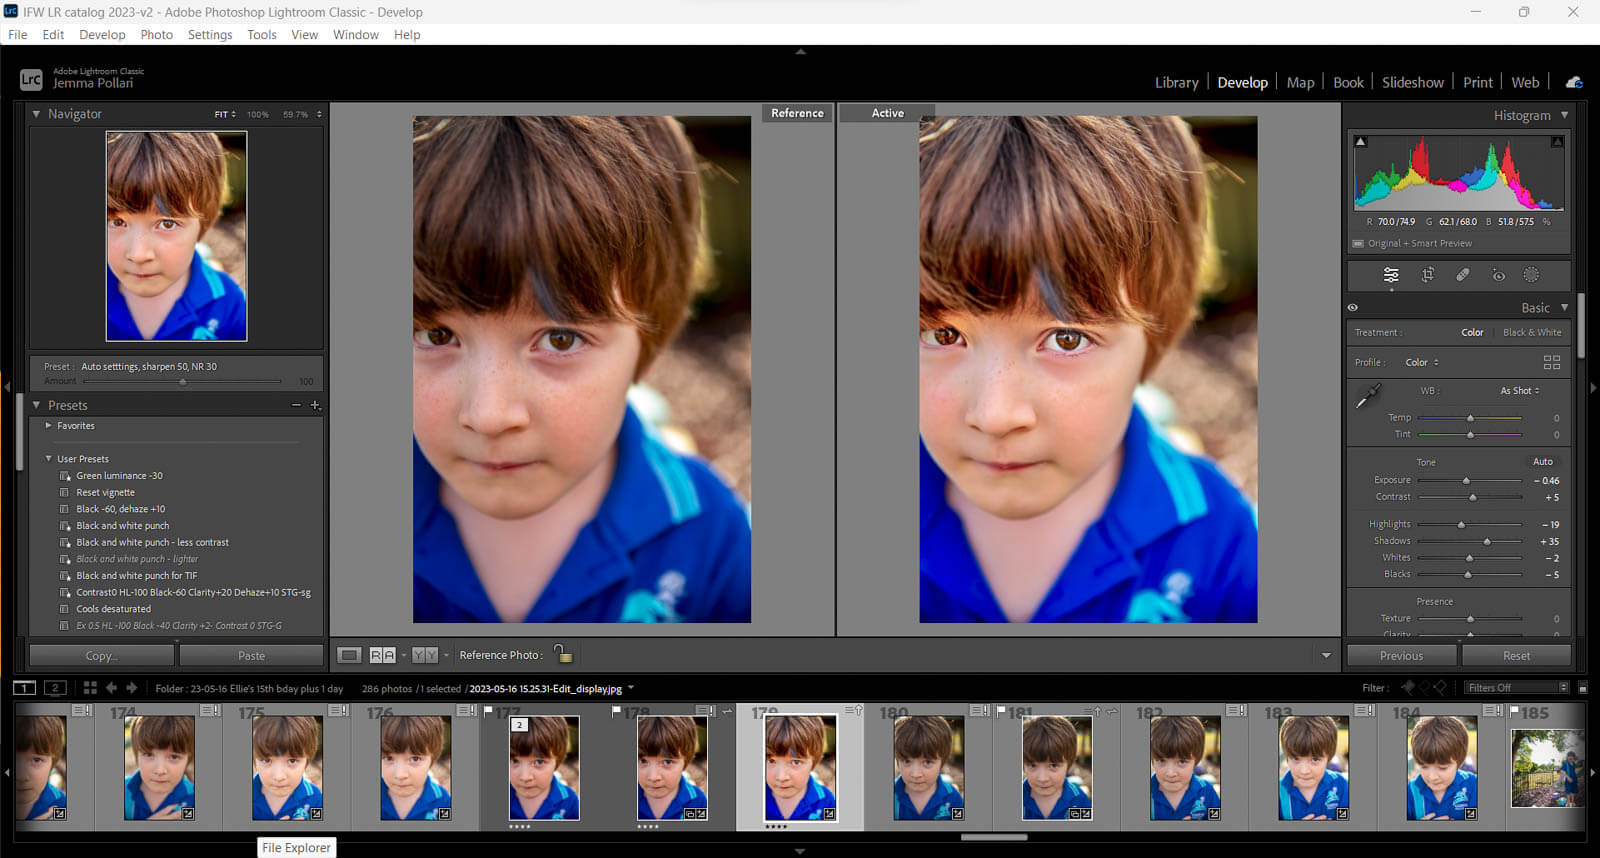Expand the Favorites preset group
Viewport: 1600px width, 858px height.
coord(48,426)
